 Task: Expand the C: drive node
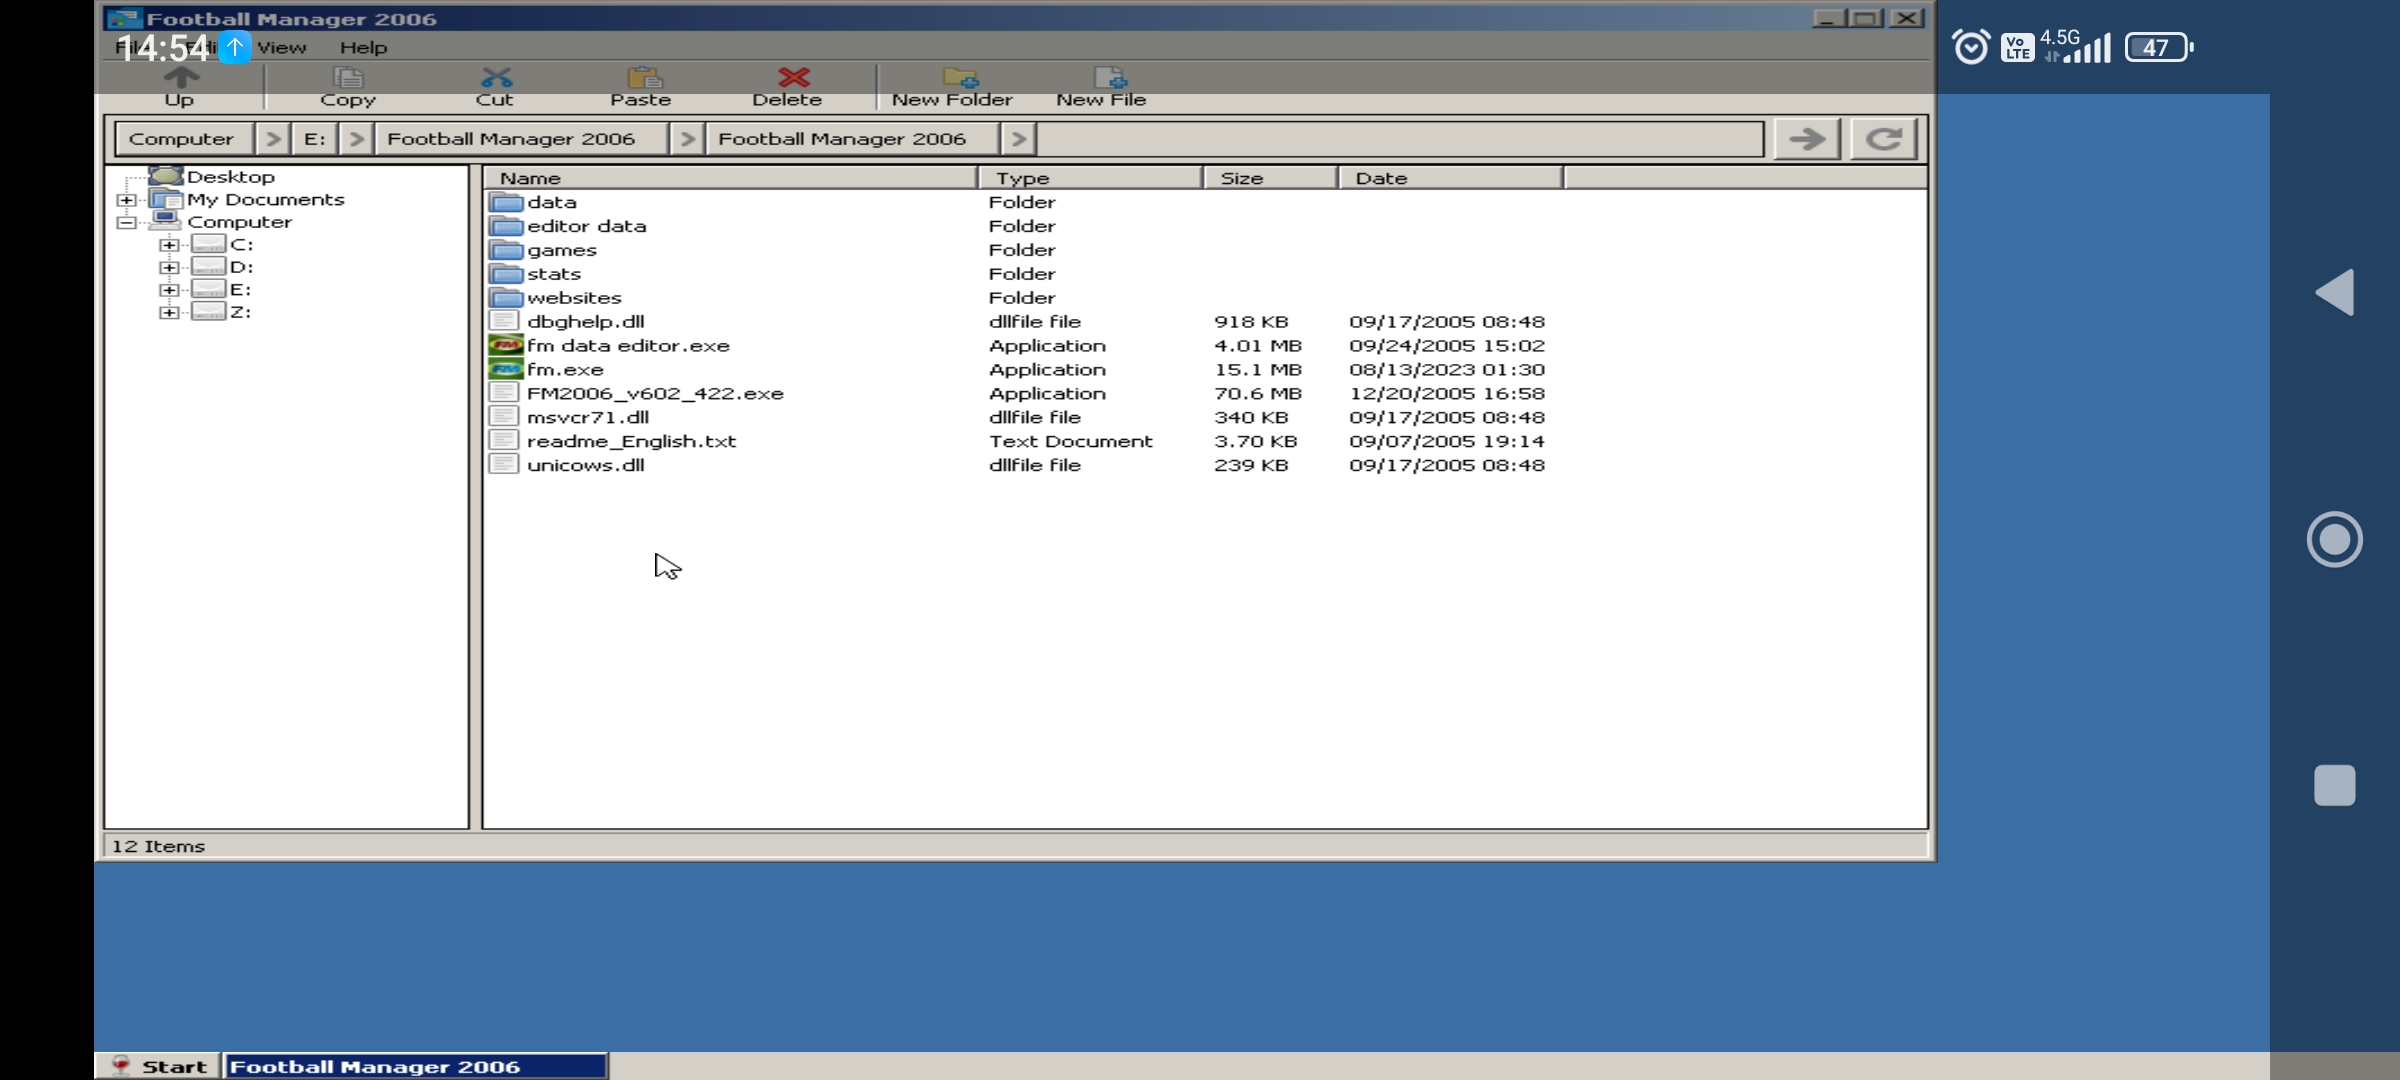[x=169, y=245]
